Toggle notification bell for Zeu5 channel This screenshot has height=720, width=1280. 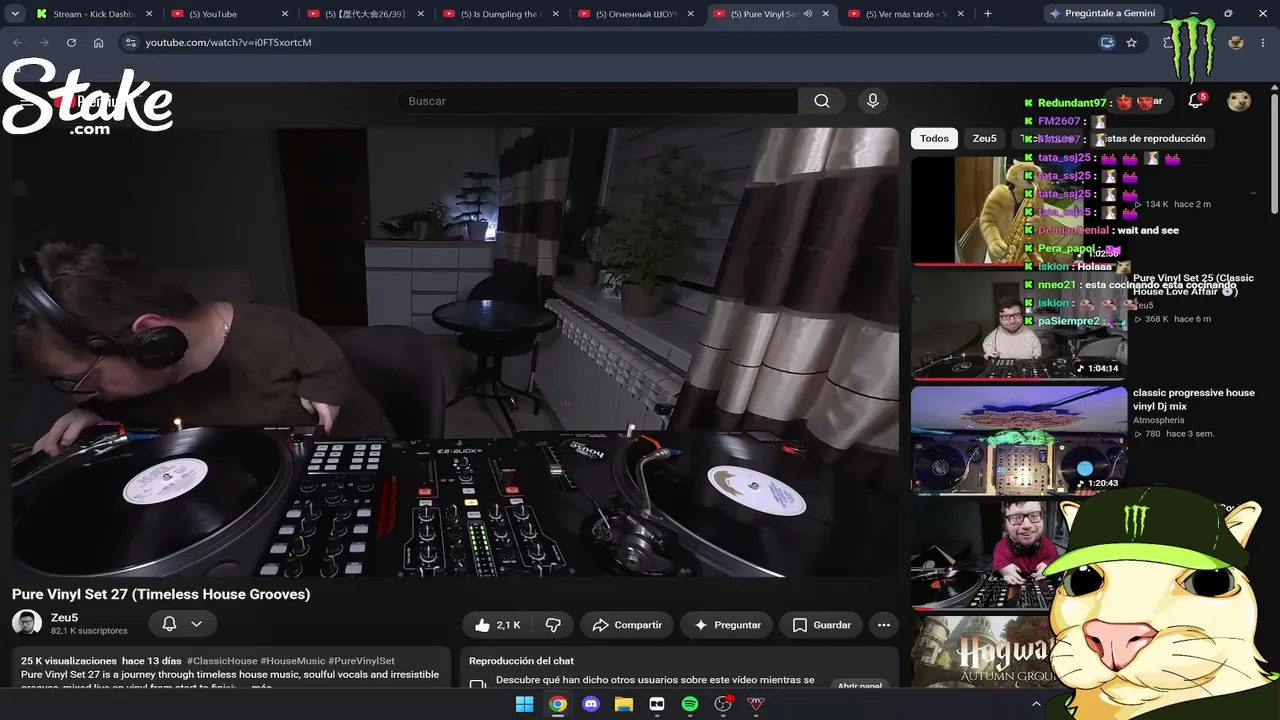[169, 624]
